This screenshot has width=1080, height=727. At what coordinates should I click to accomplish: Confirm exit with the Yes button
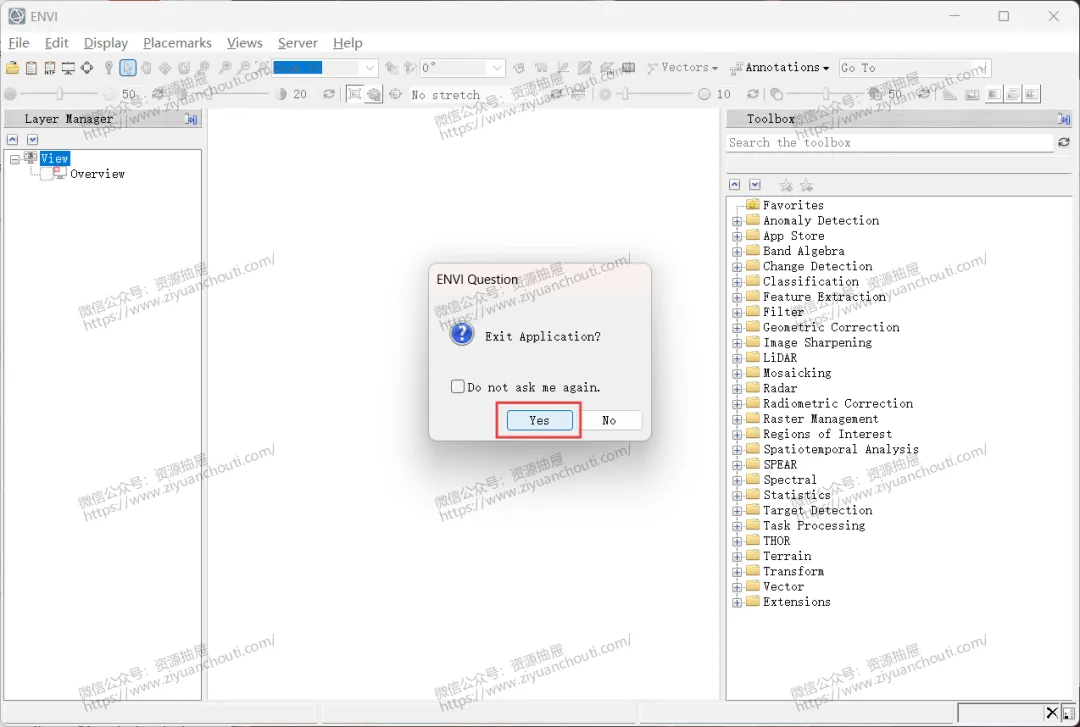[x=539, y=420]
